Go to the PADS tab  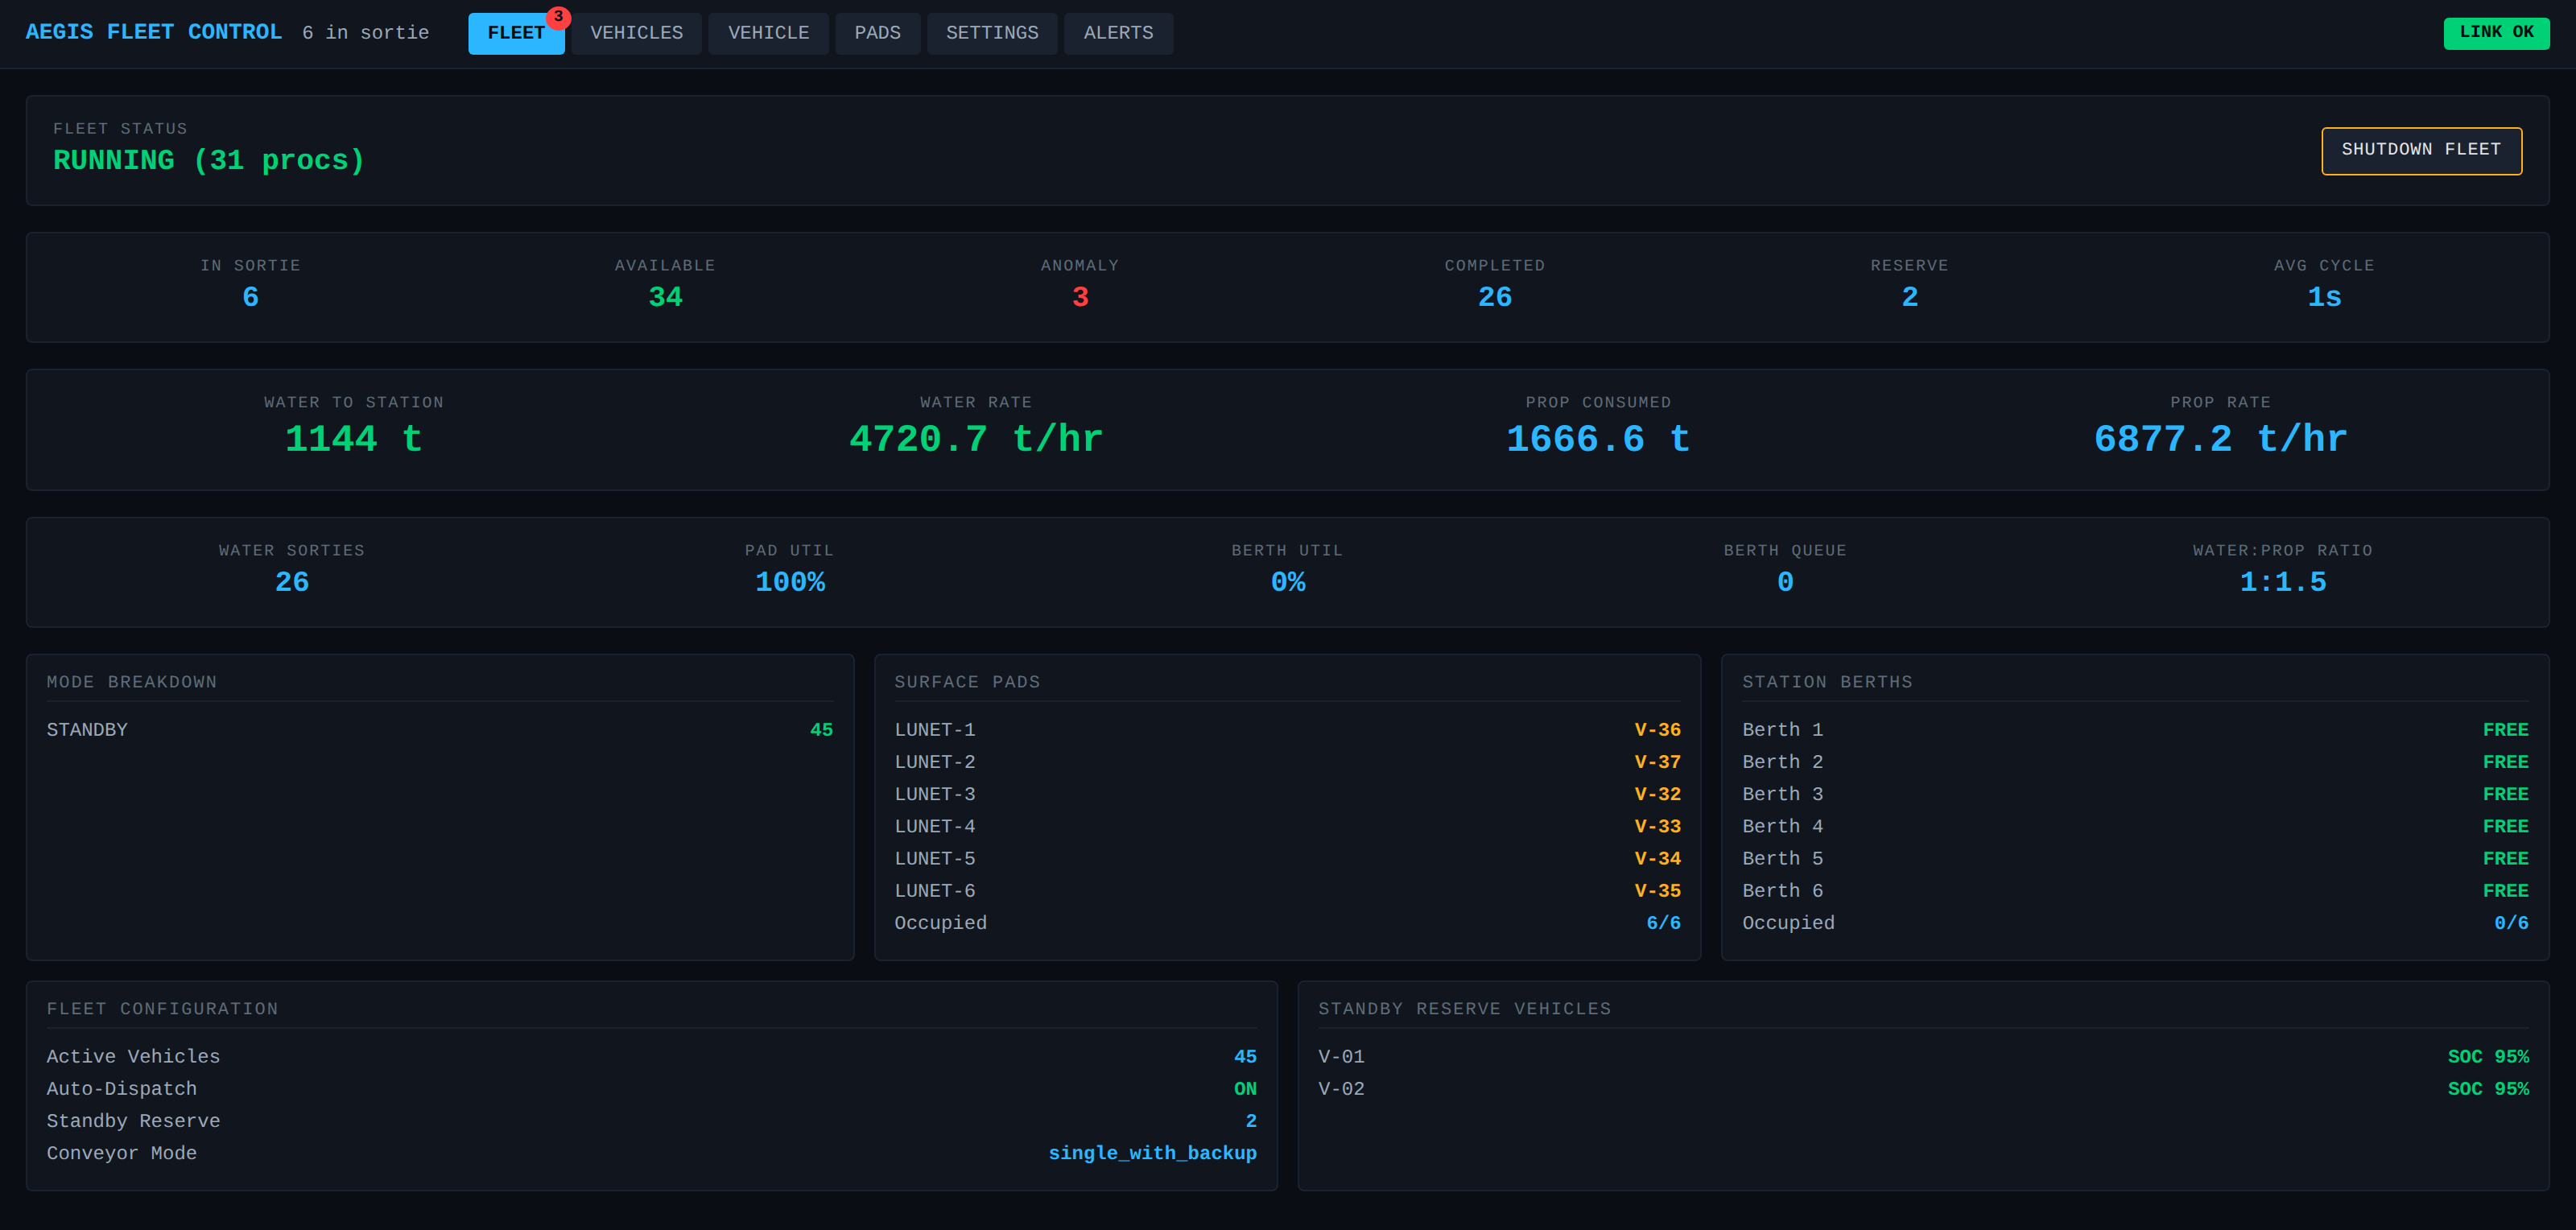(x=877, y=33)
